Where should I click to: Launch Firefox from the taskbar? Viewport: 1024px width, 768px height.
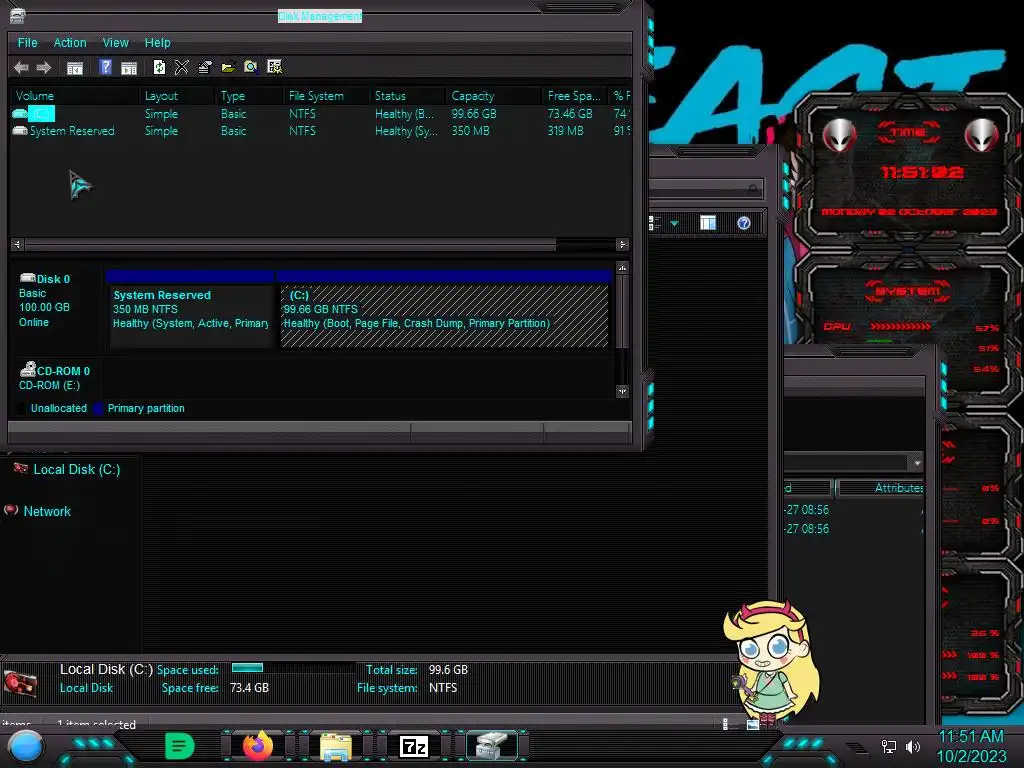point(258,746)
